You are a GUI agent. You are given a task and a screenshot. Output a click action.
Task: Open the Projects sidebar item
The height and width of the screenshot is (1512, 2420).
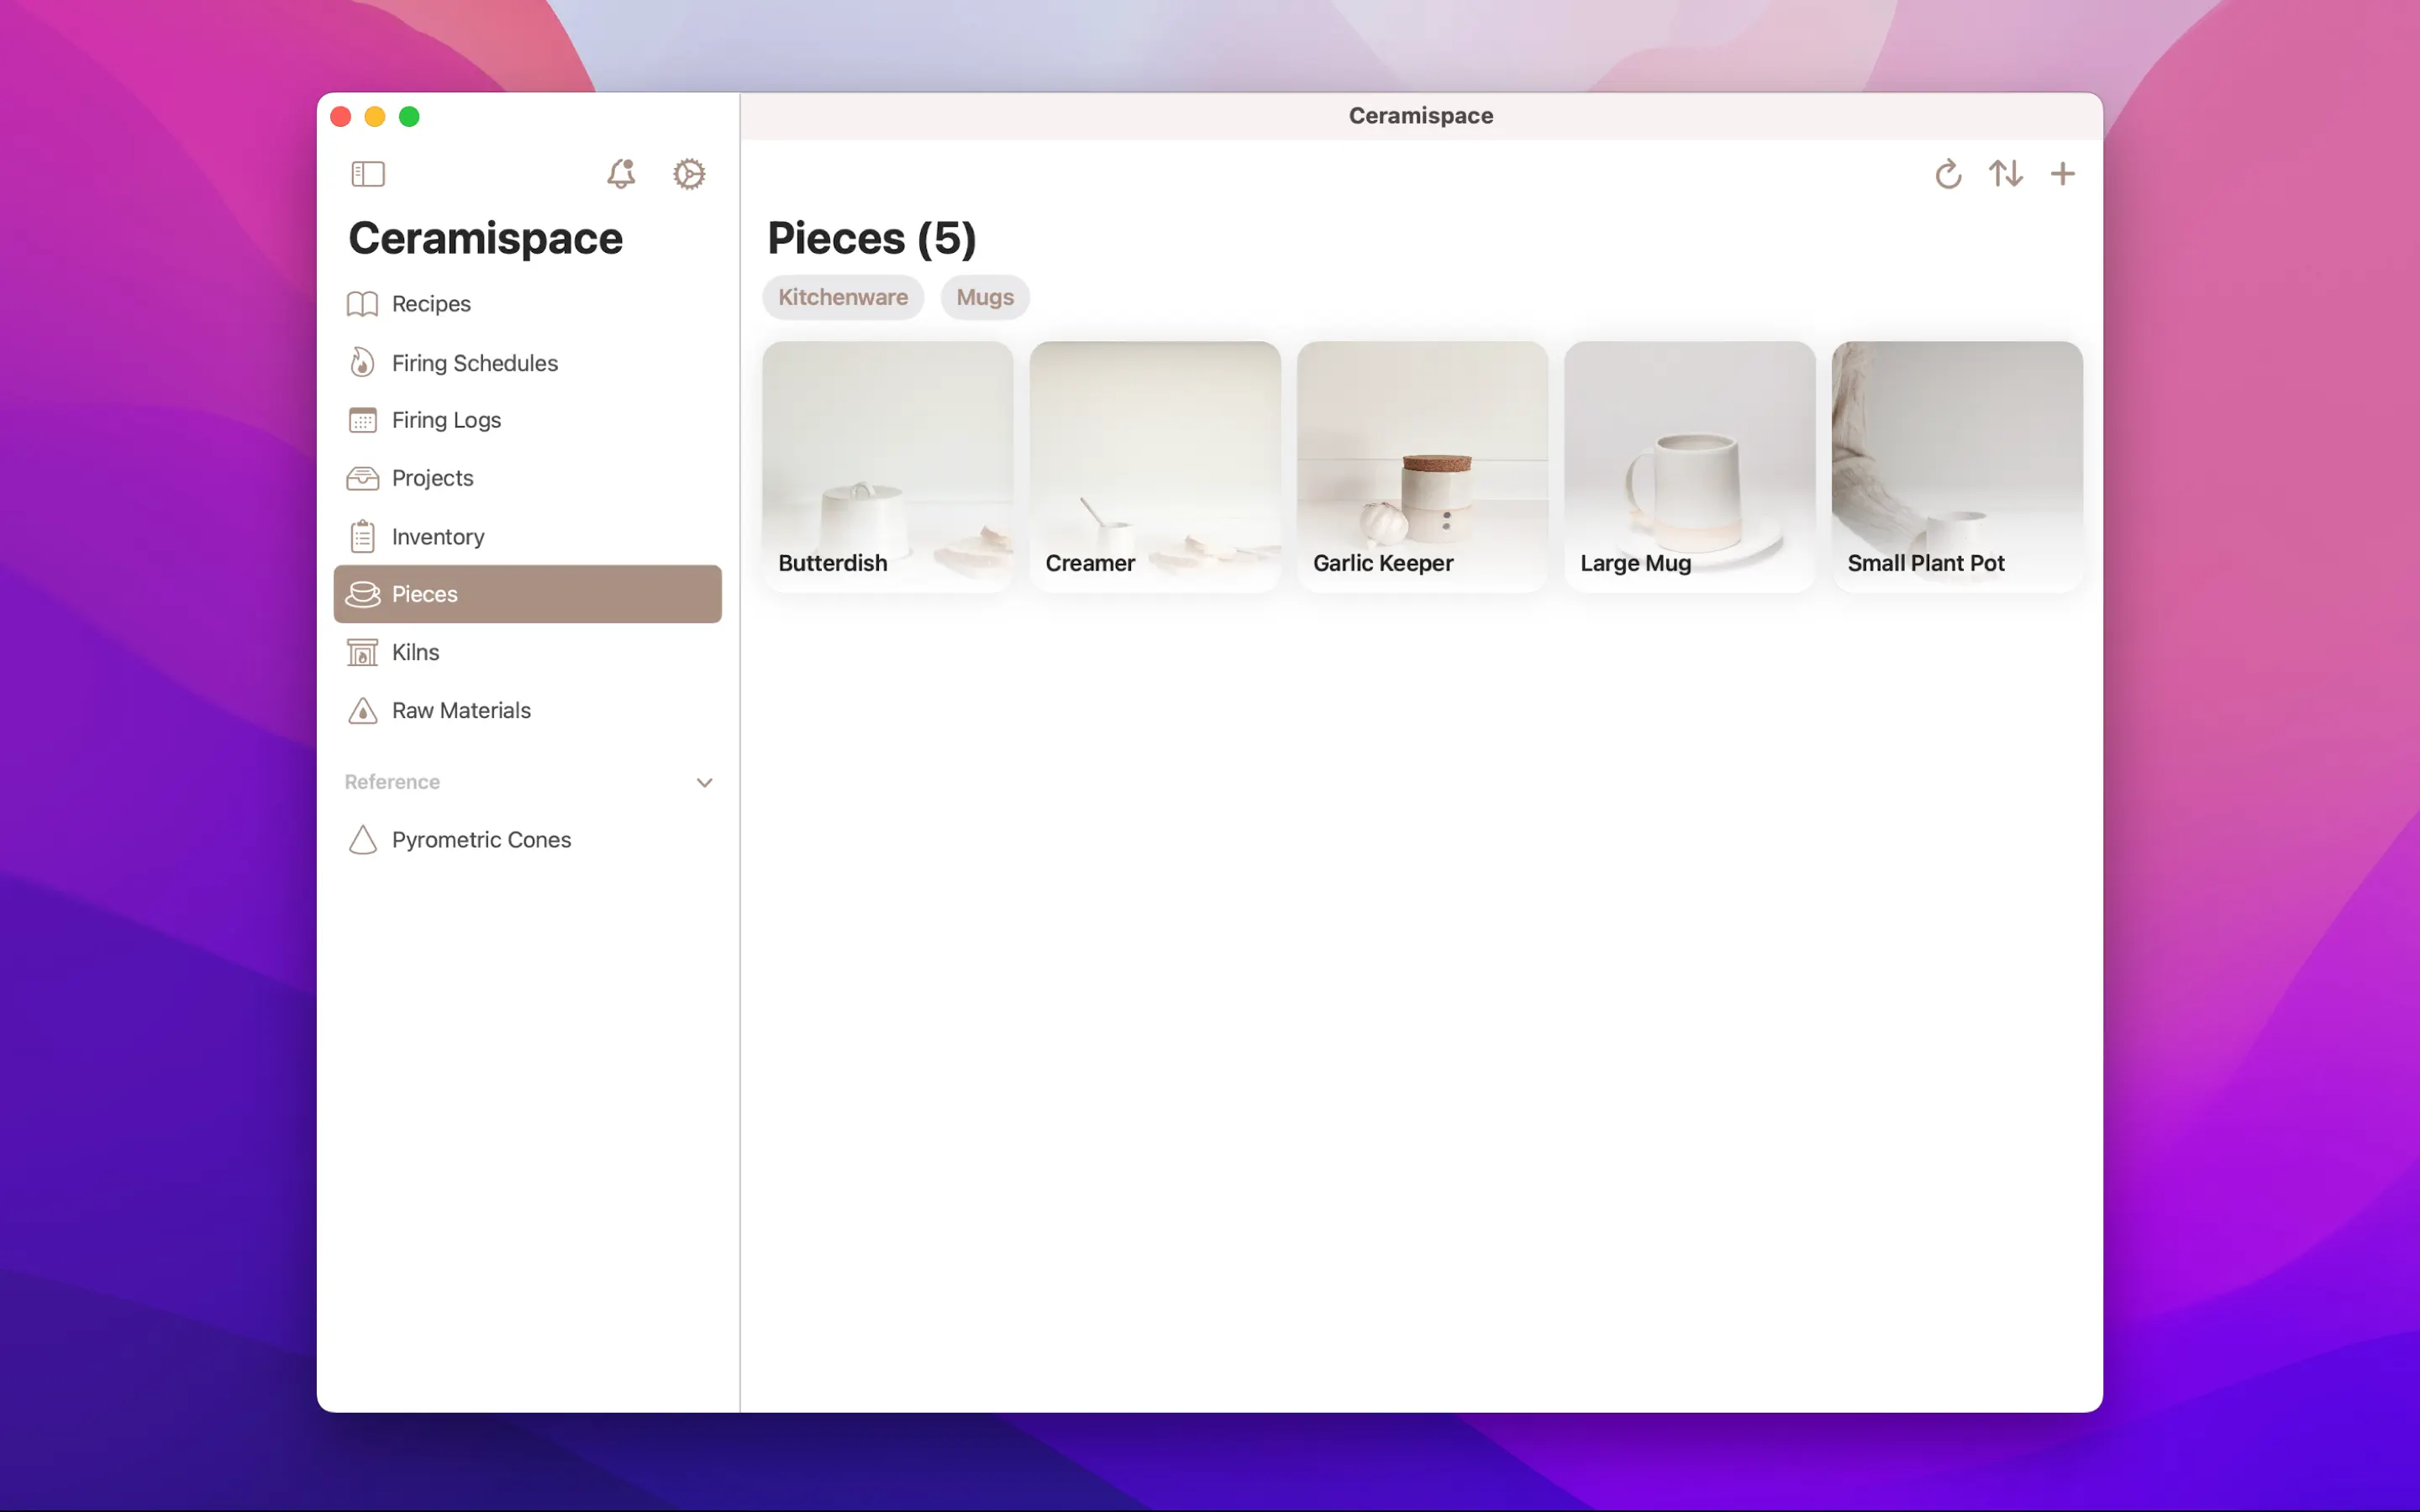[432, 478]
